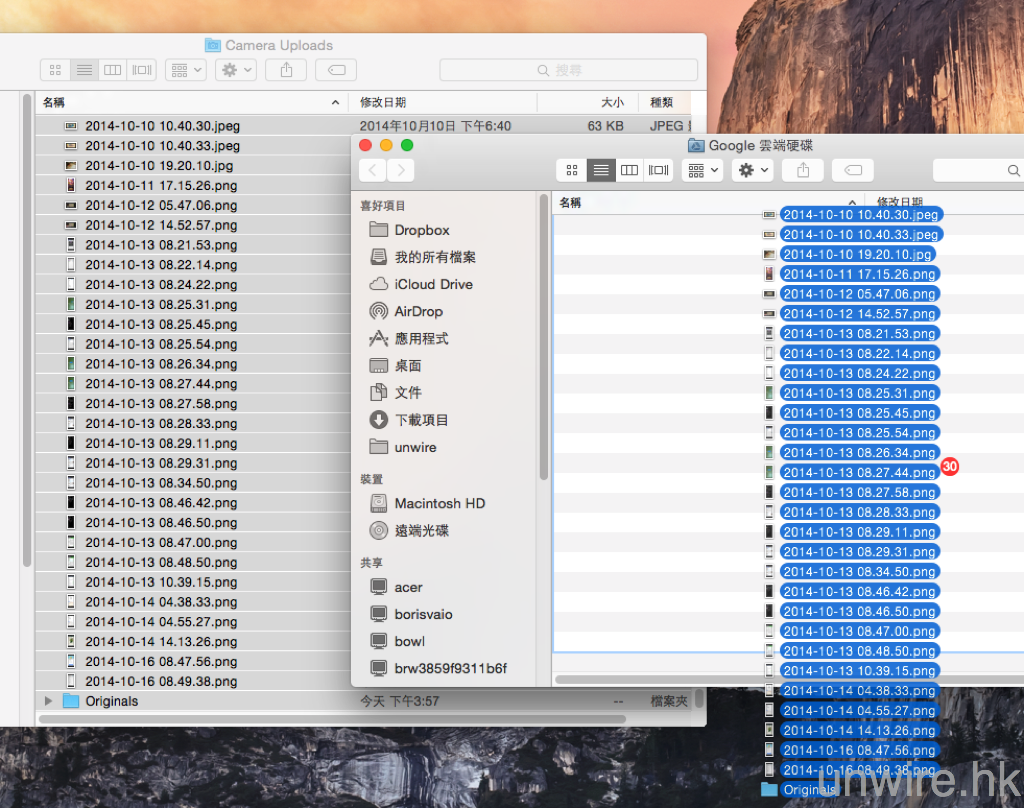Select column view in Google Drive window
Screen dimensions: 1024x808
pos(629,170)
